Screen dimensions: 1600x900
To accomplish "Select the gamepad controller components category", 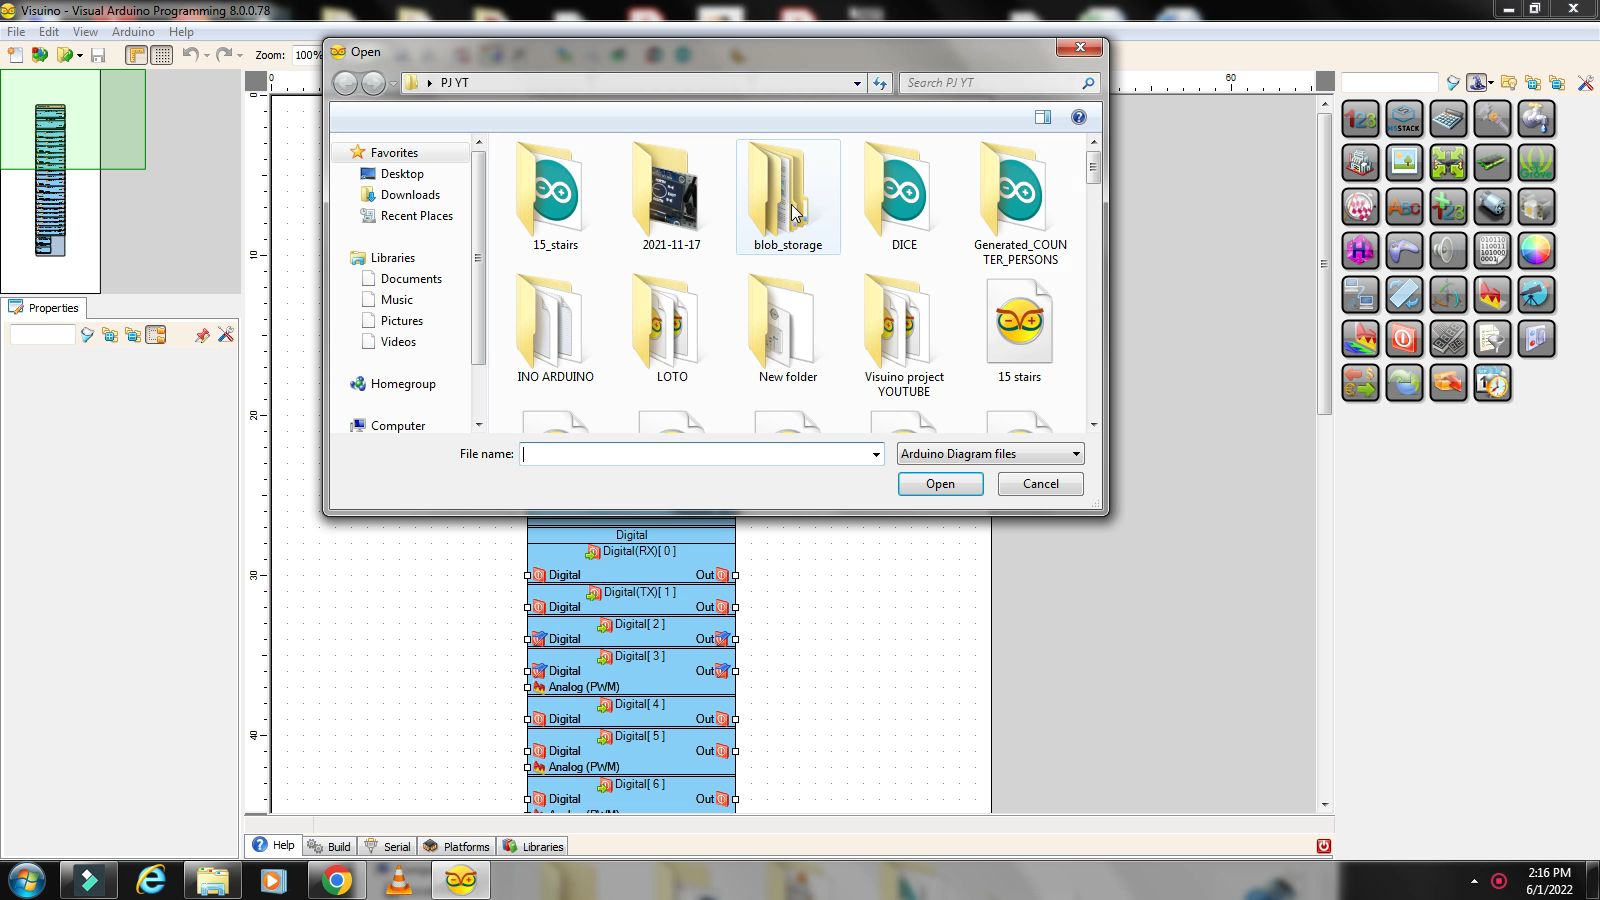I will (1404, 251).
